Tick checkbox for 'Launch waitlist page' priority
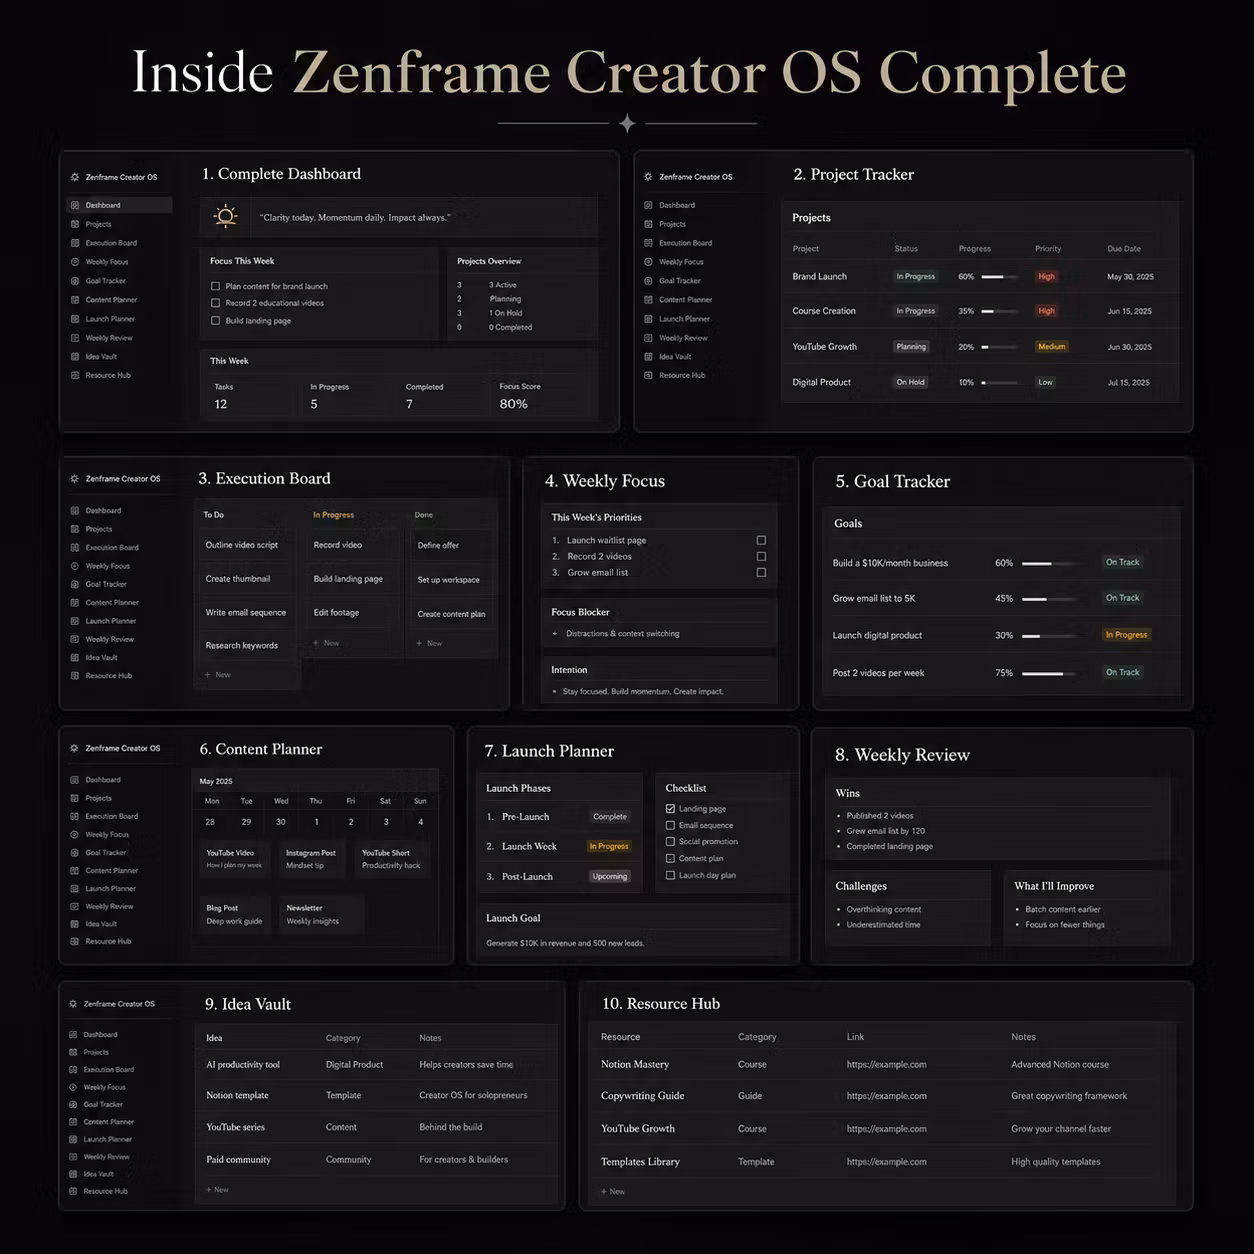 click(761, 540)
